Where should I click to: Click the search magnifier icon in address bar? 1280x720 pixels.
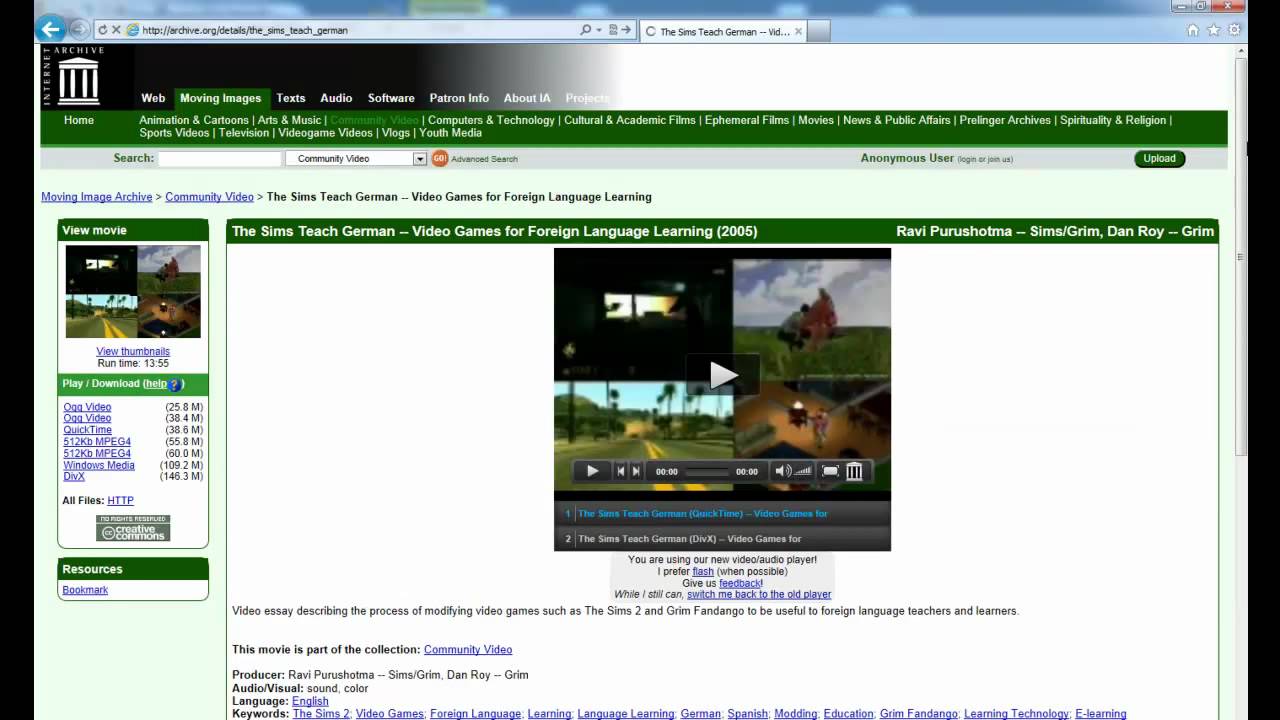tap(586, 30)
